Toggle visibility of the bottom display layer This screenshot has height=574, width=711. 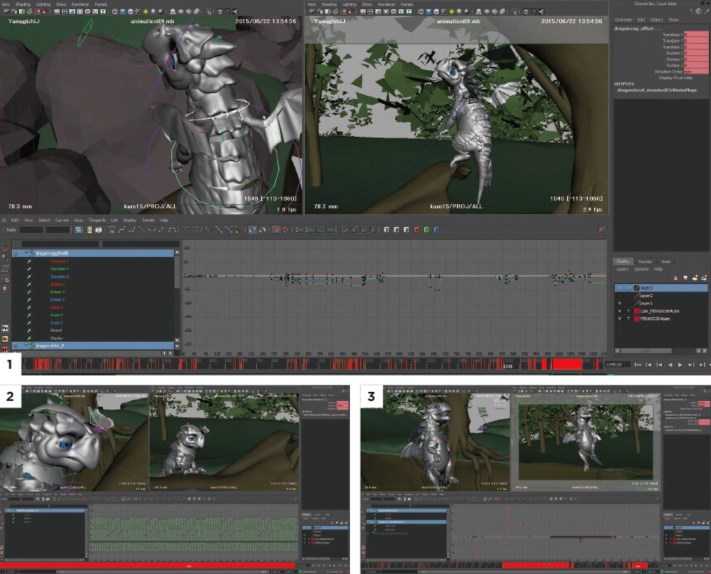point(620,319)
